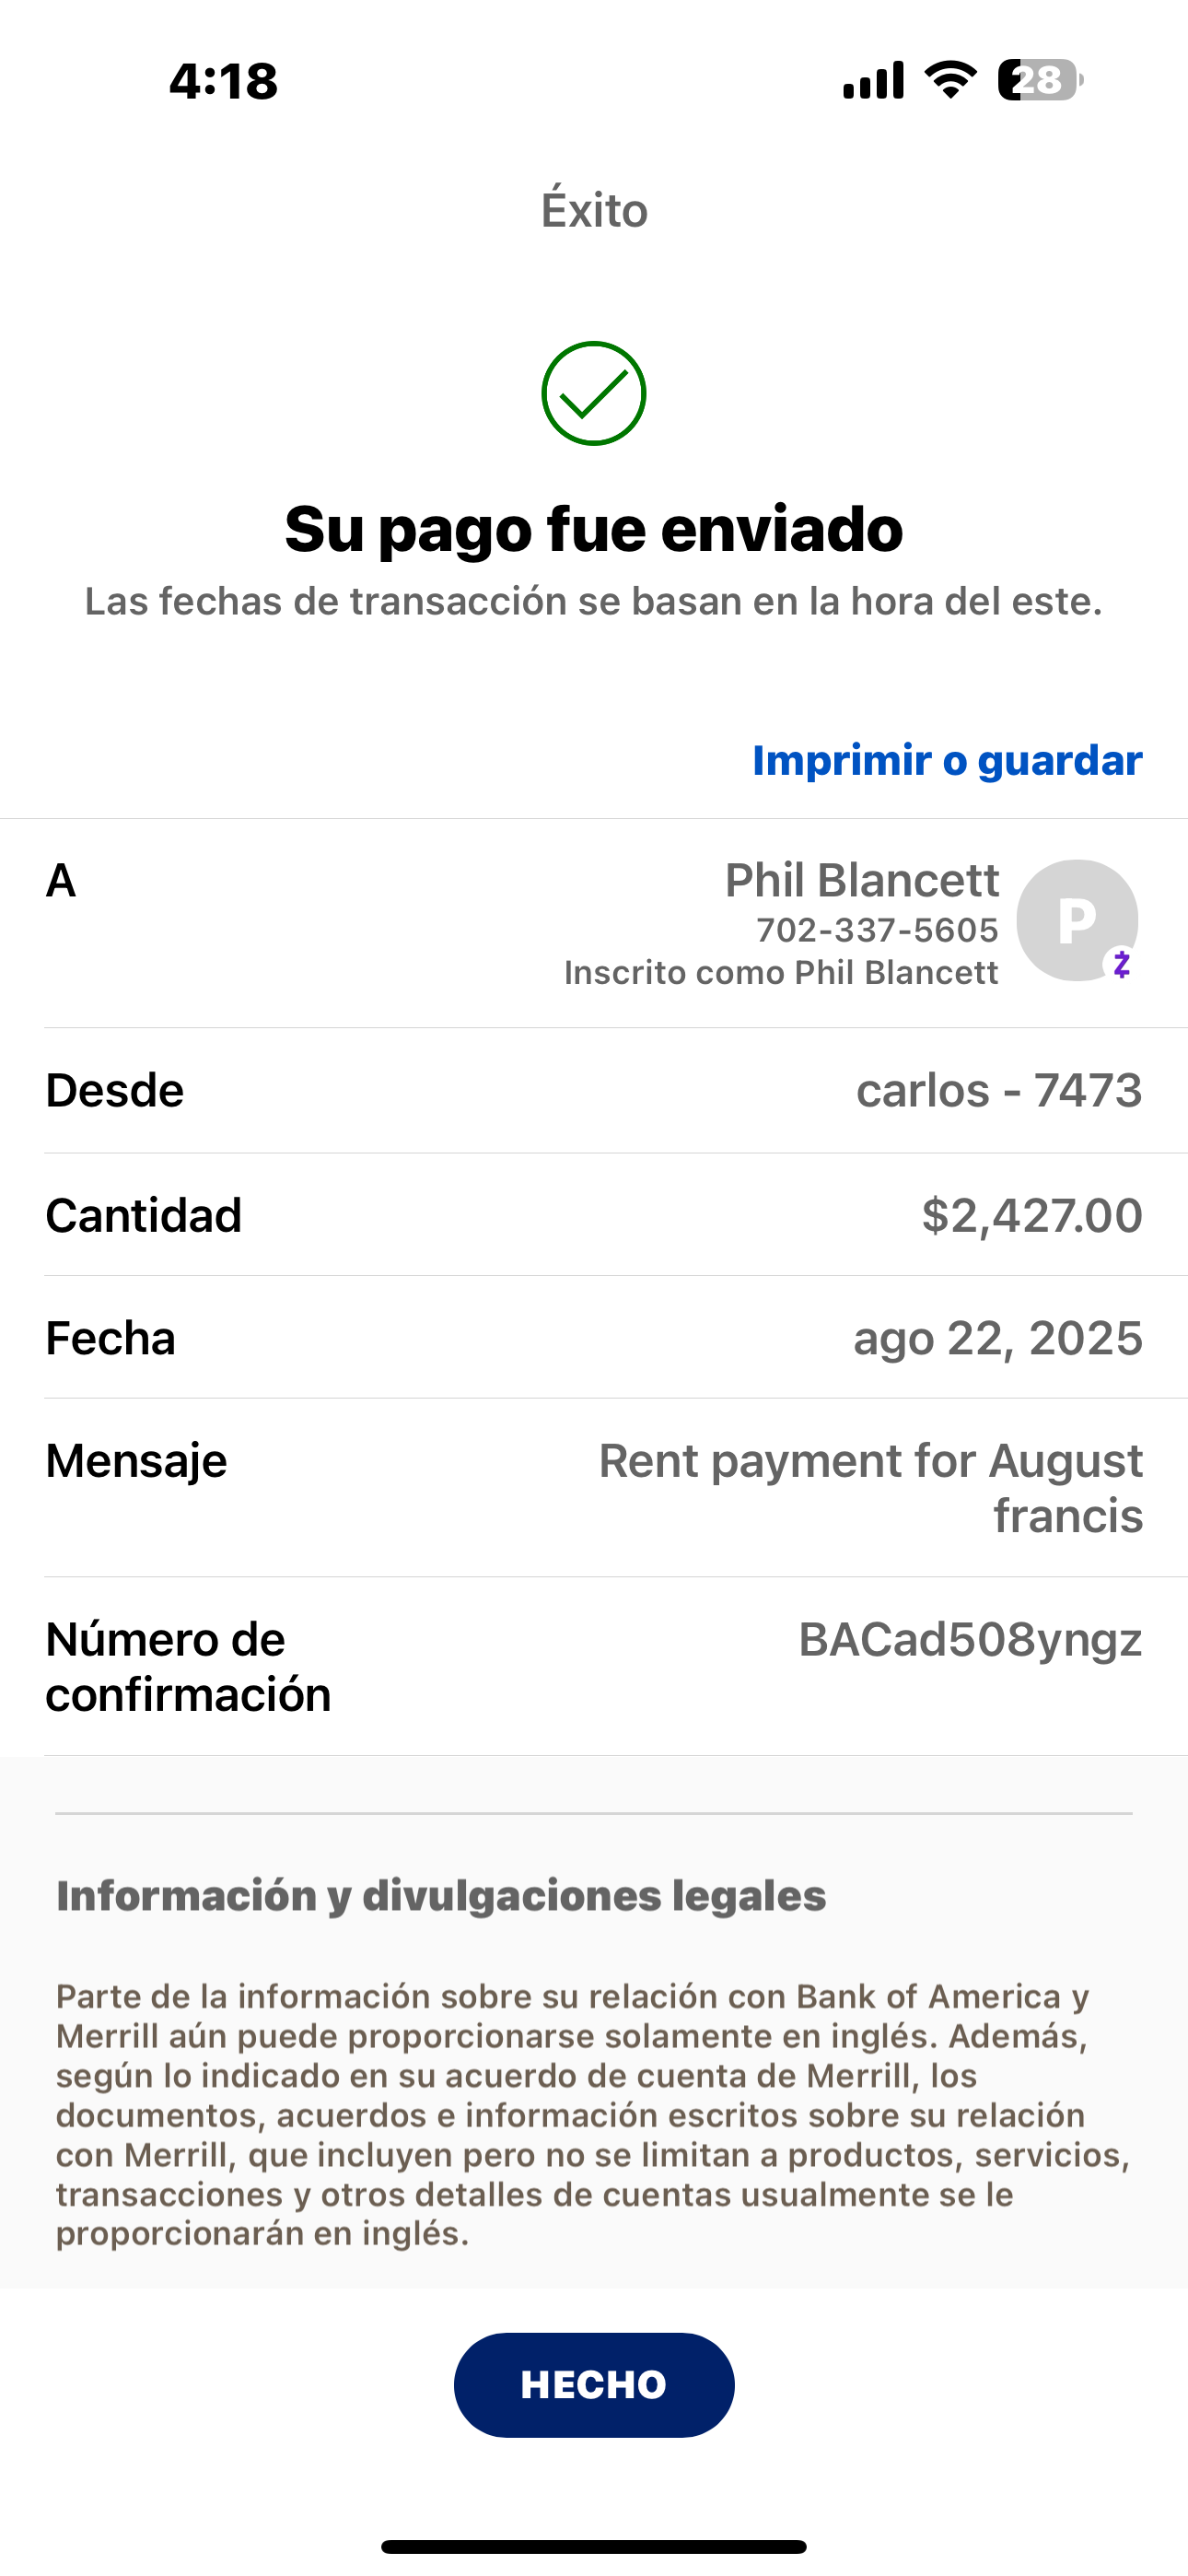
Task: Tap the Su pago fue enviado heading
Action: coord(594,528)
